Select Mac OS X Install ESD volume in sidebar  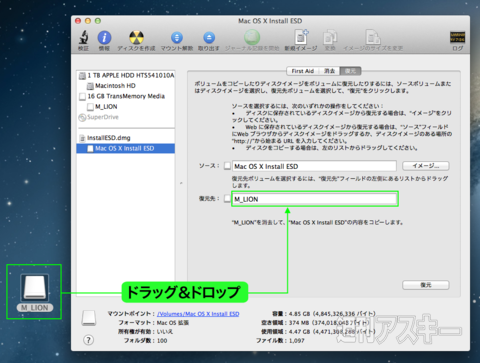coord(126,148)
